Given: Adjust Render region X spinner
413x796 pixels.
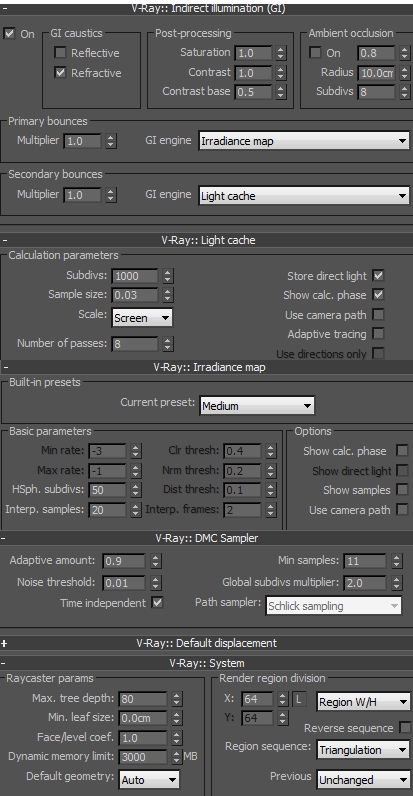Looking at the screenshot, I should (x=283, y=699).
